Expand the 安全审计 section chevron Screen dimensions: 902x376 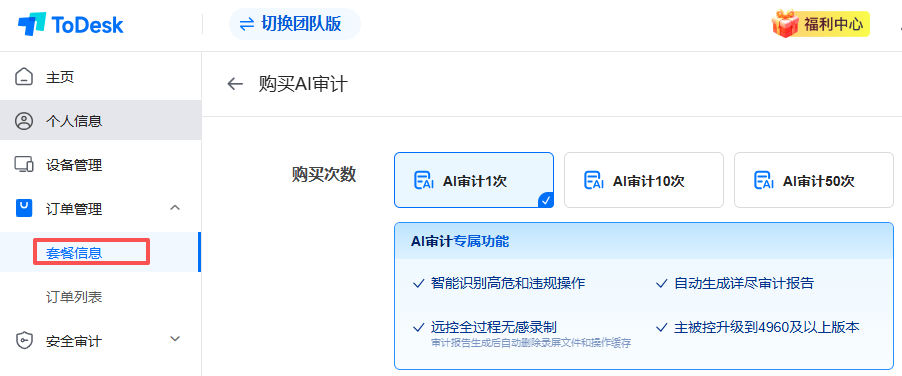pos(175,339)
